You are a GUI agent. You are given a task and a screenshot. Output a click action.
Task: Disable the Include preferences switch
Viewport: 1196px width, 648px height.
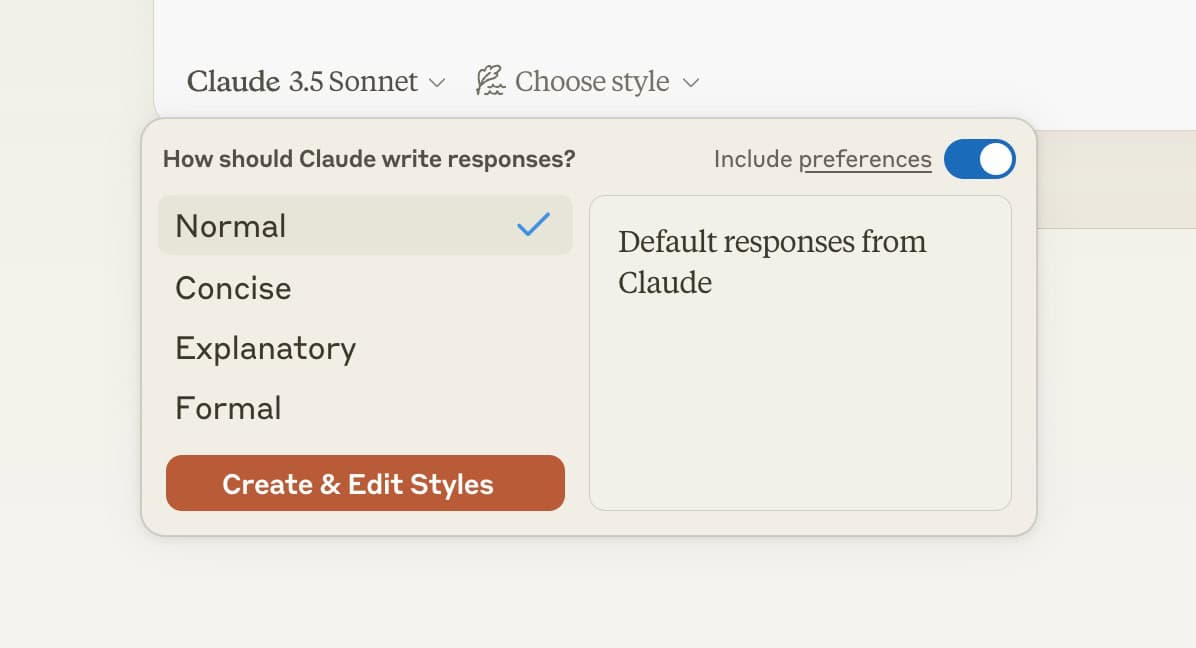pos(979,159)
